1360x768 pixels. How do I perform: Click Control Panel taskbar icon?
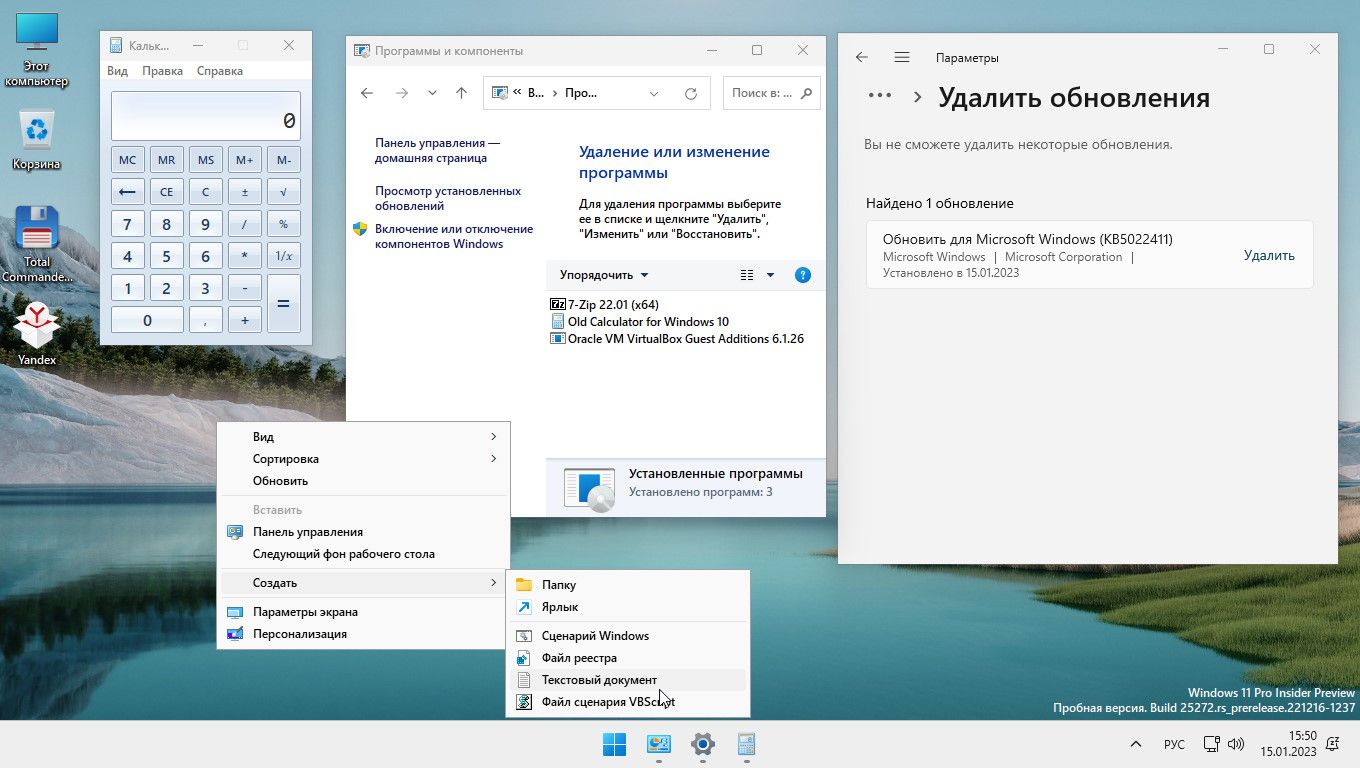(658, 744)
